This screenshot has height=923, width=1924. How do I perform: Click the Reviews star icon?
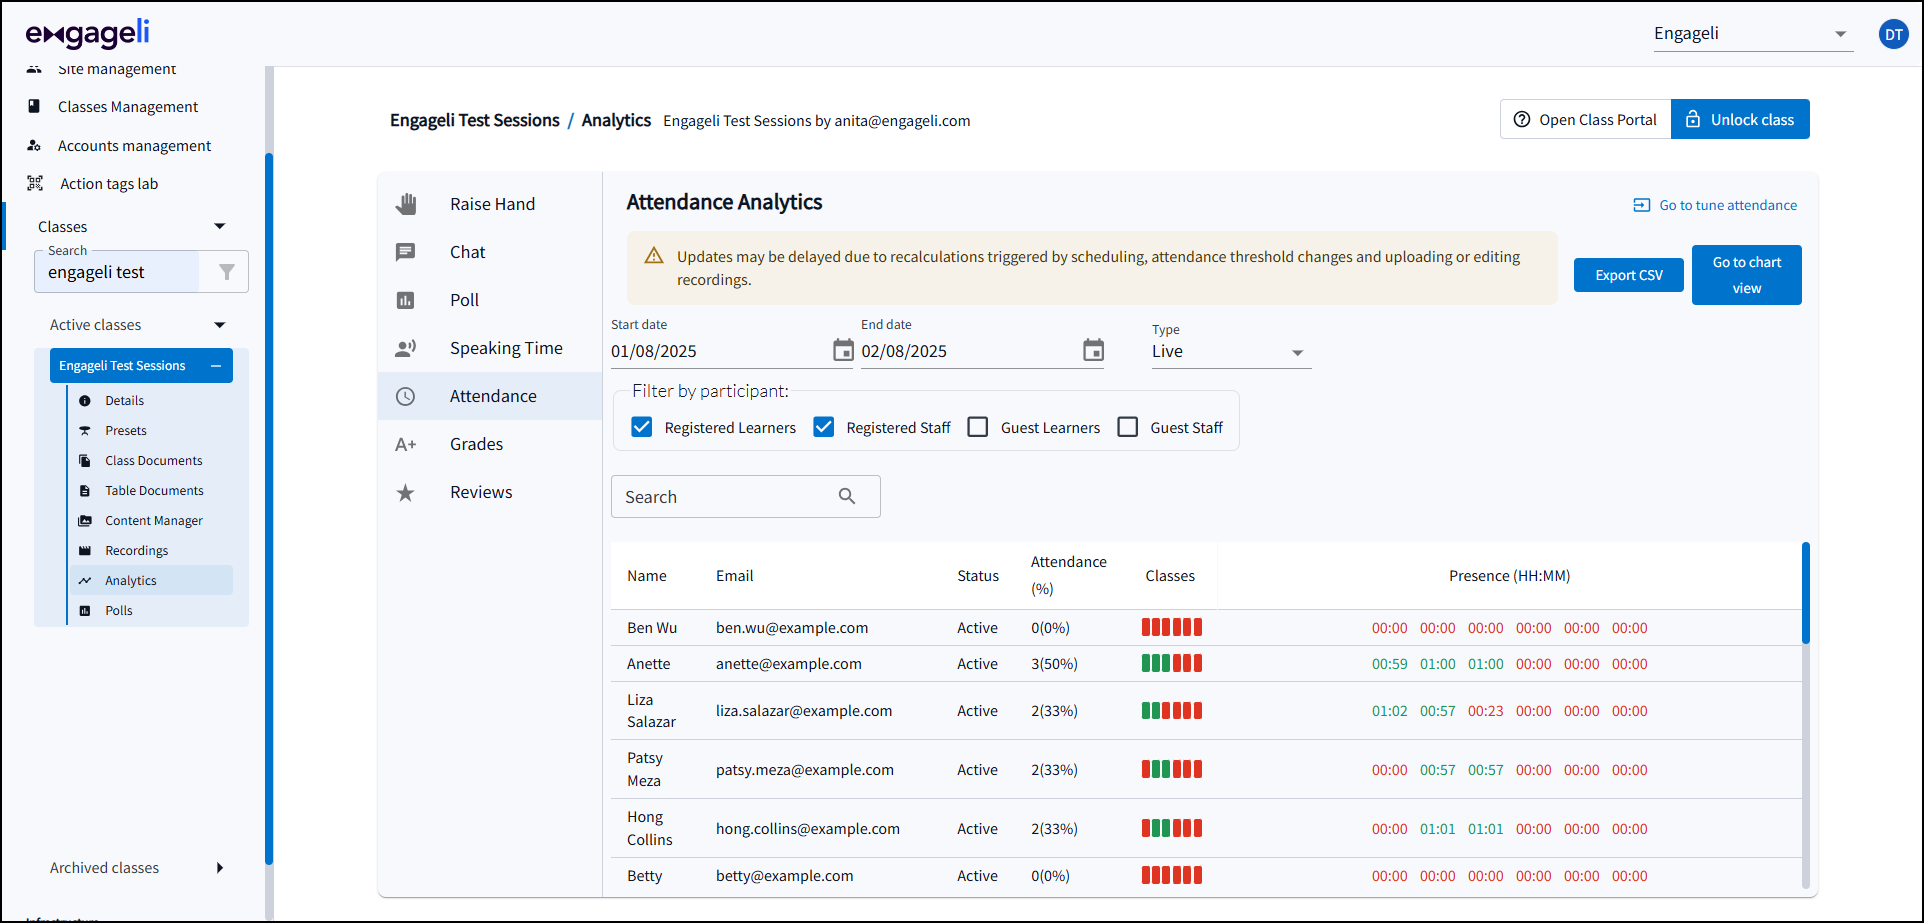click(405, 492)
